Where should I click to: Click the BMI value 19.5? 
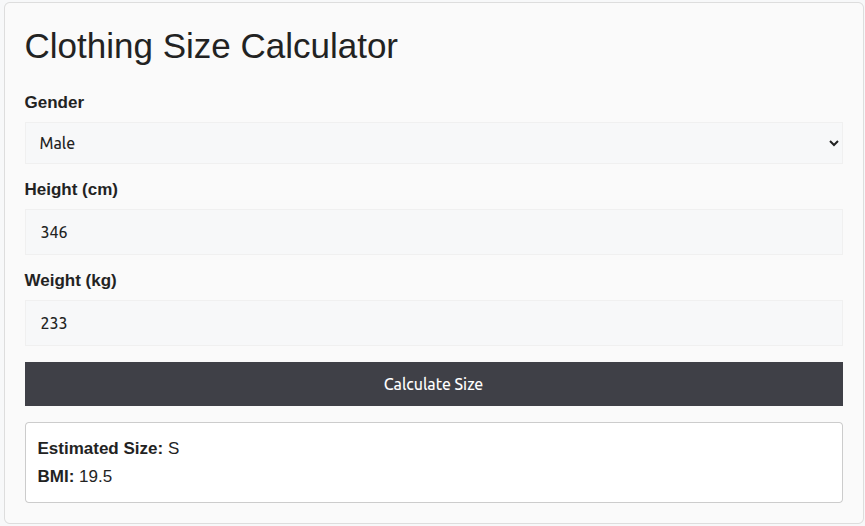(x=96, y=476)
